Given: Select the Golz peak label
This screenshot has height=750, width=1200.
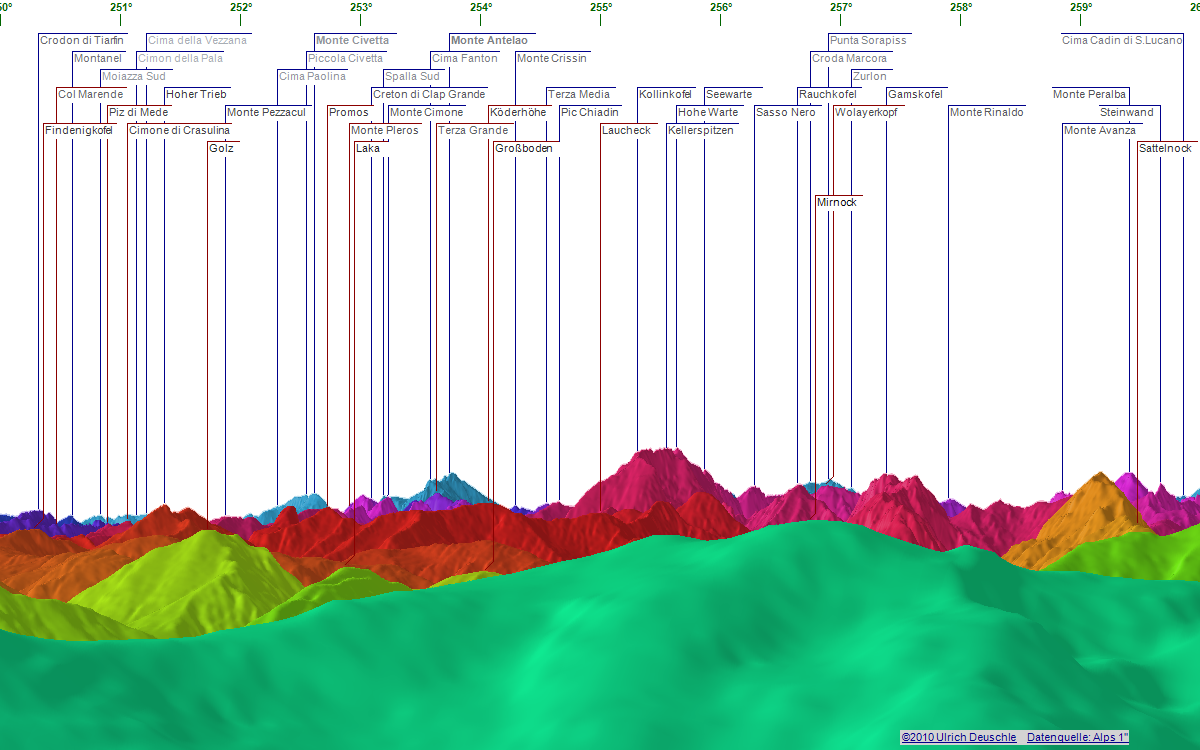Looking at the screenshot, I should (x=221, y=149).
